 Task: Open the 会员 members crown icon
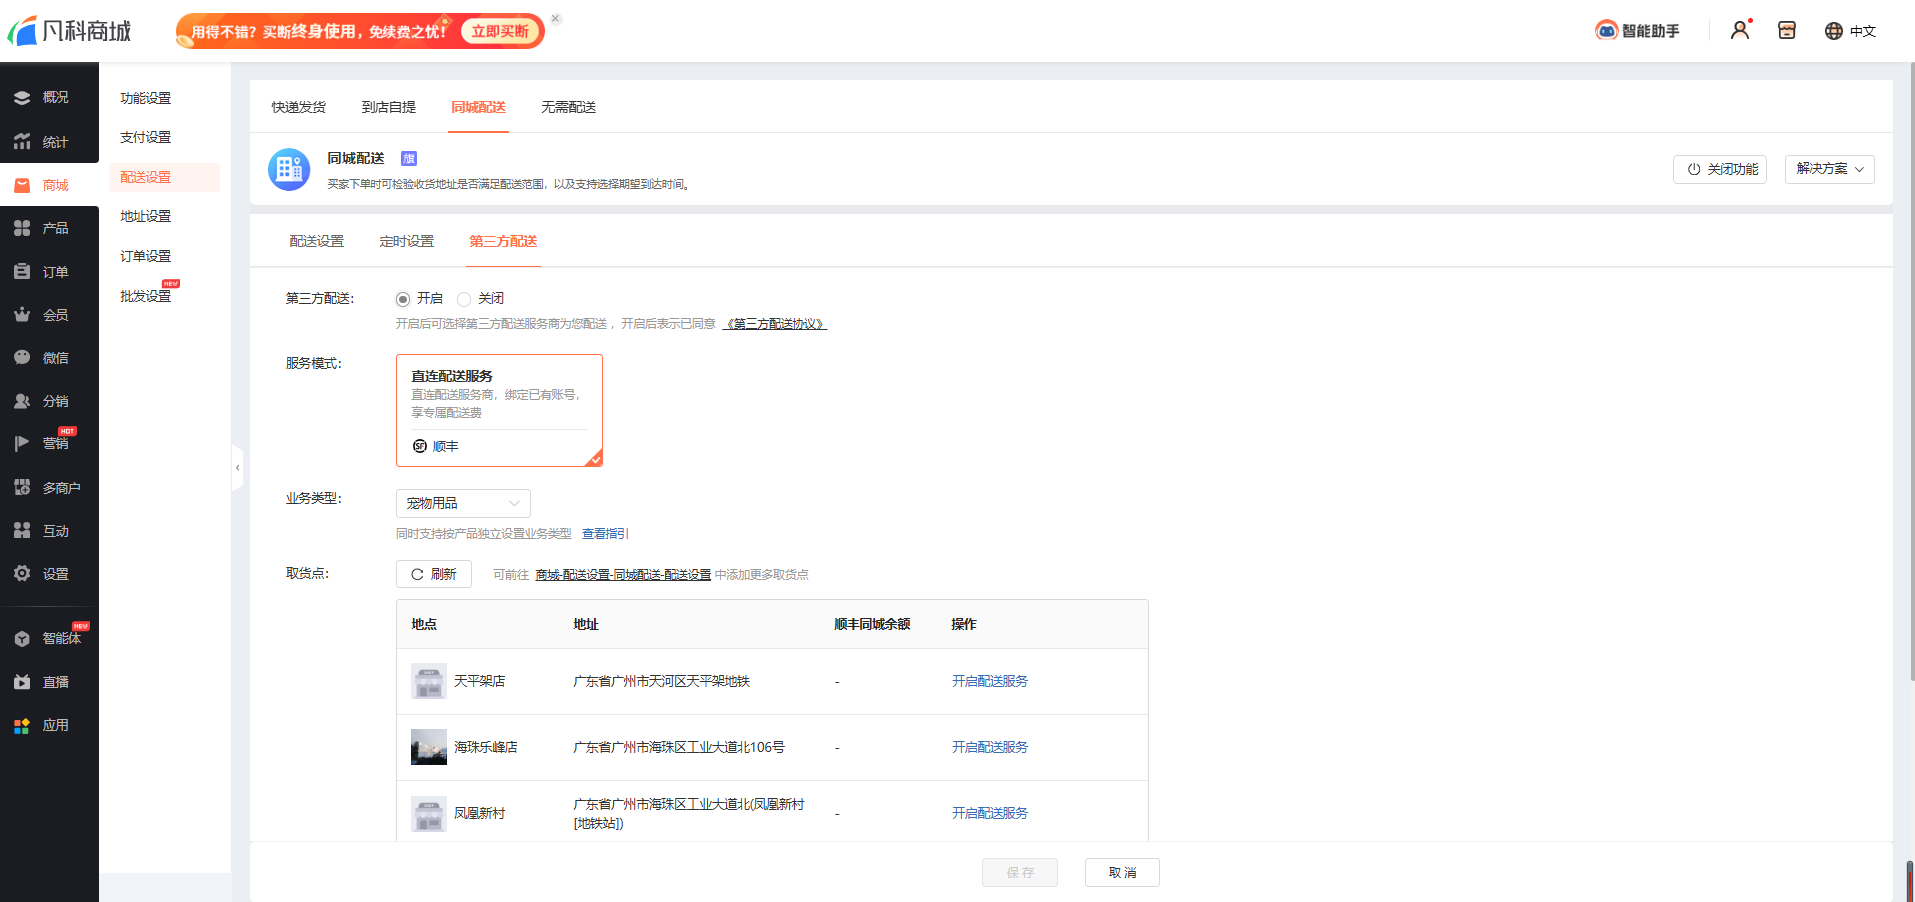pyautogui.click(x=22, y=314)
